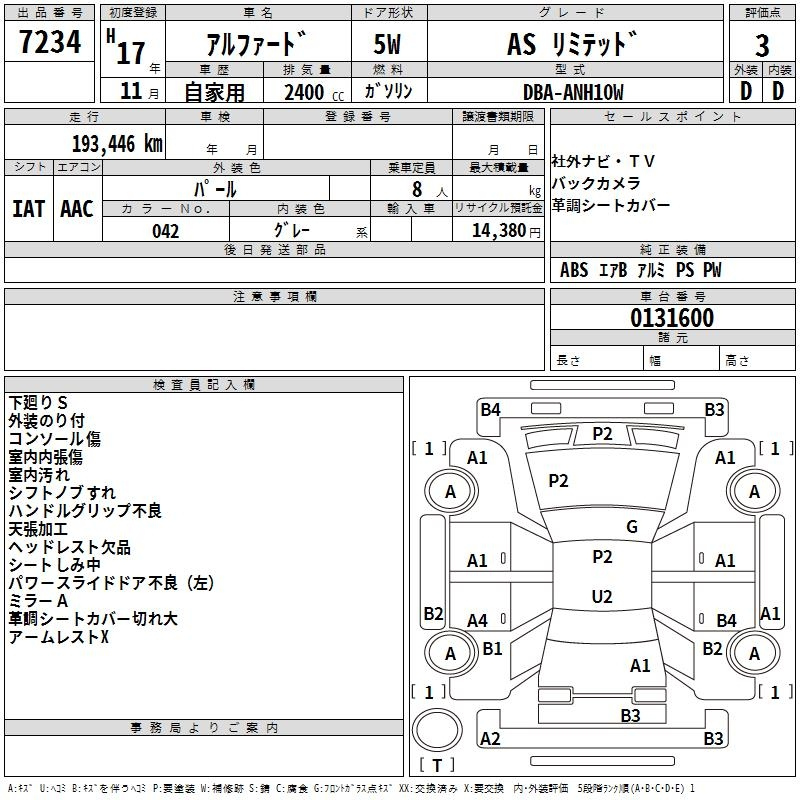Select the mileage 193,446 km
Image resolution: width=800 pixels, height=800 pixels.
click(117, 144)
